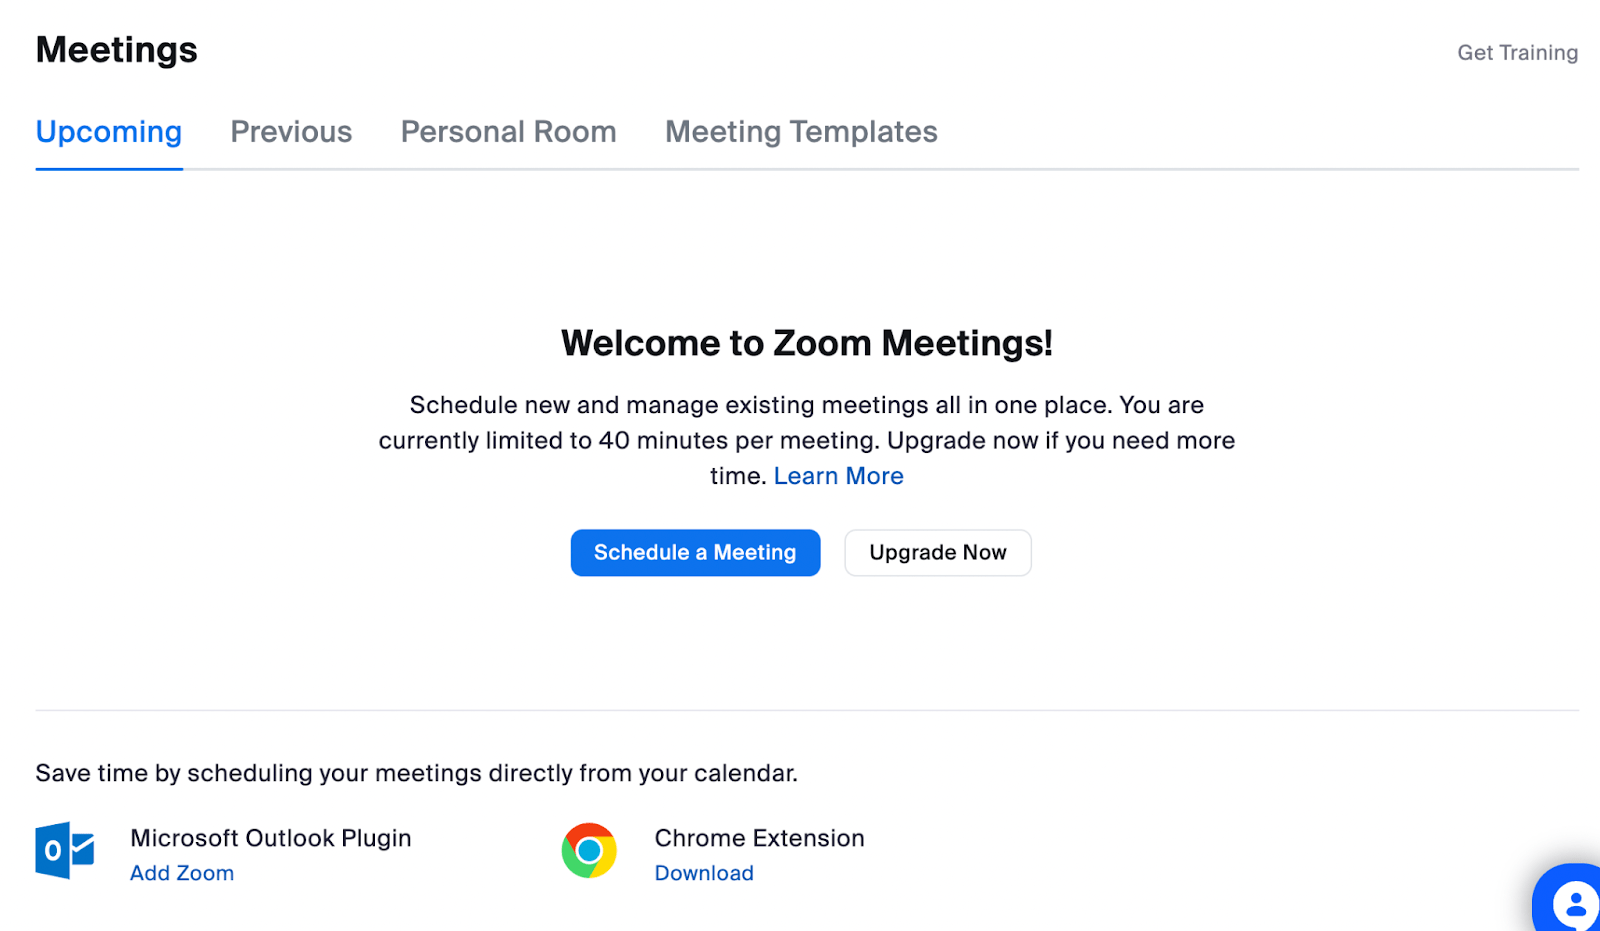View the Meeting Templates tab
The image size is (1600, 931).
click(800, 131)
